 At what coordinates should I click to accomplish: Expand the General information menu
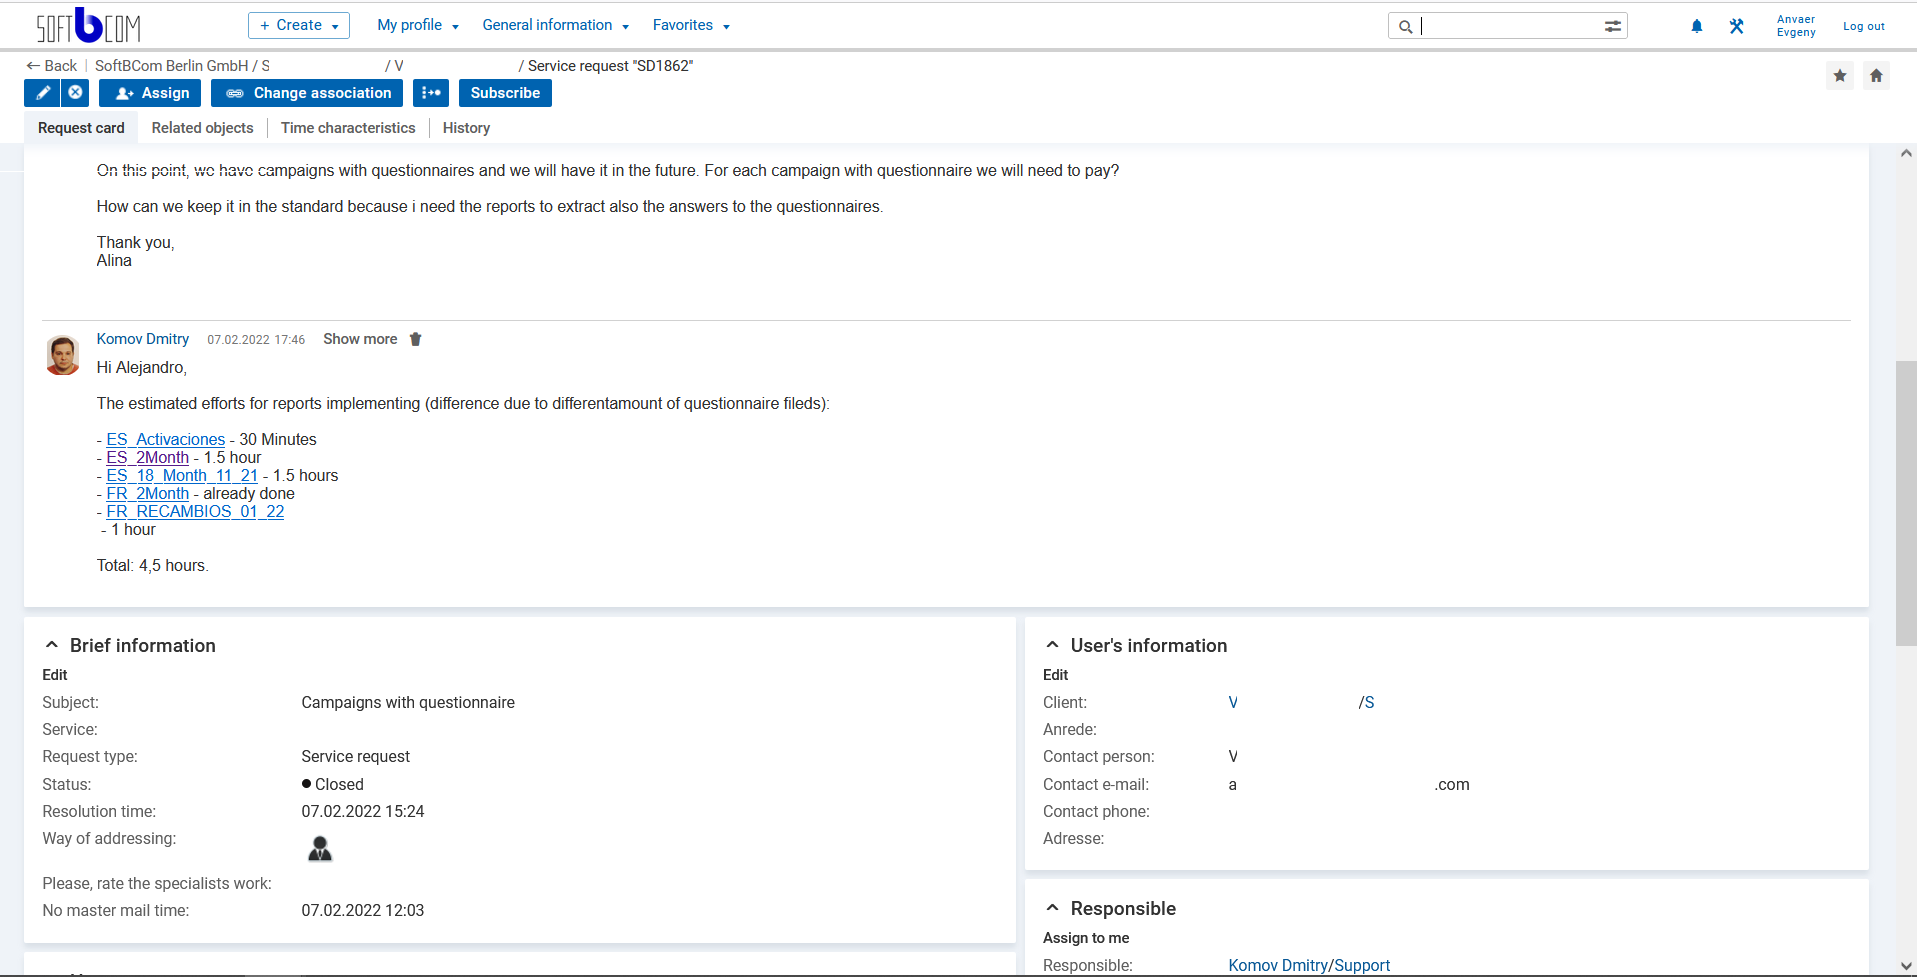click(x=555, y=25)
